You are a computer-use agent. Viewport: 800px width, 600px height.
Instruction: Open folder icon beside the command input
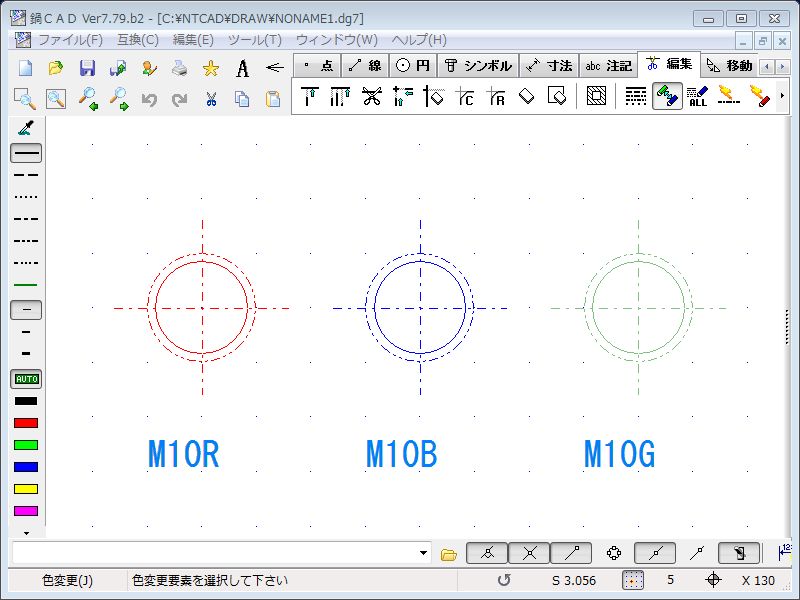click(x=448, y=554)
